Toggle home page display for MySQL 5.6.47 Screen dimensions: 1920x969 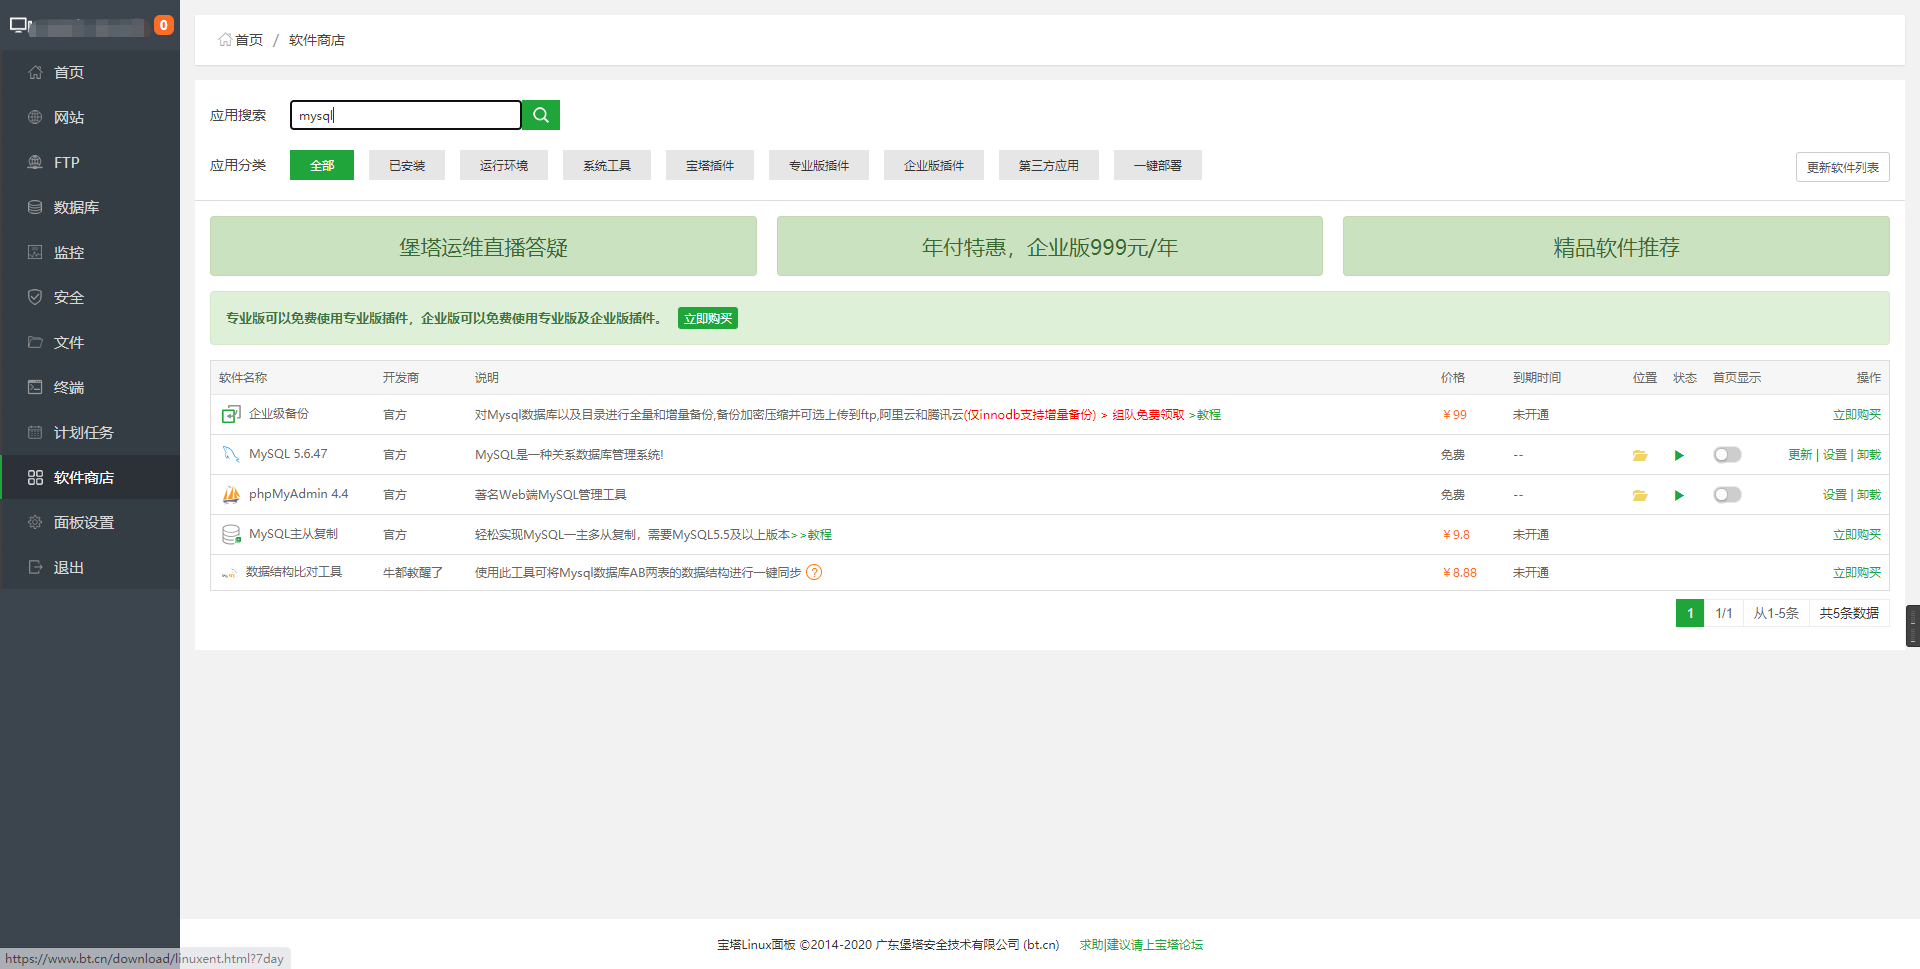click(x=1727, y=455)
